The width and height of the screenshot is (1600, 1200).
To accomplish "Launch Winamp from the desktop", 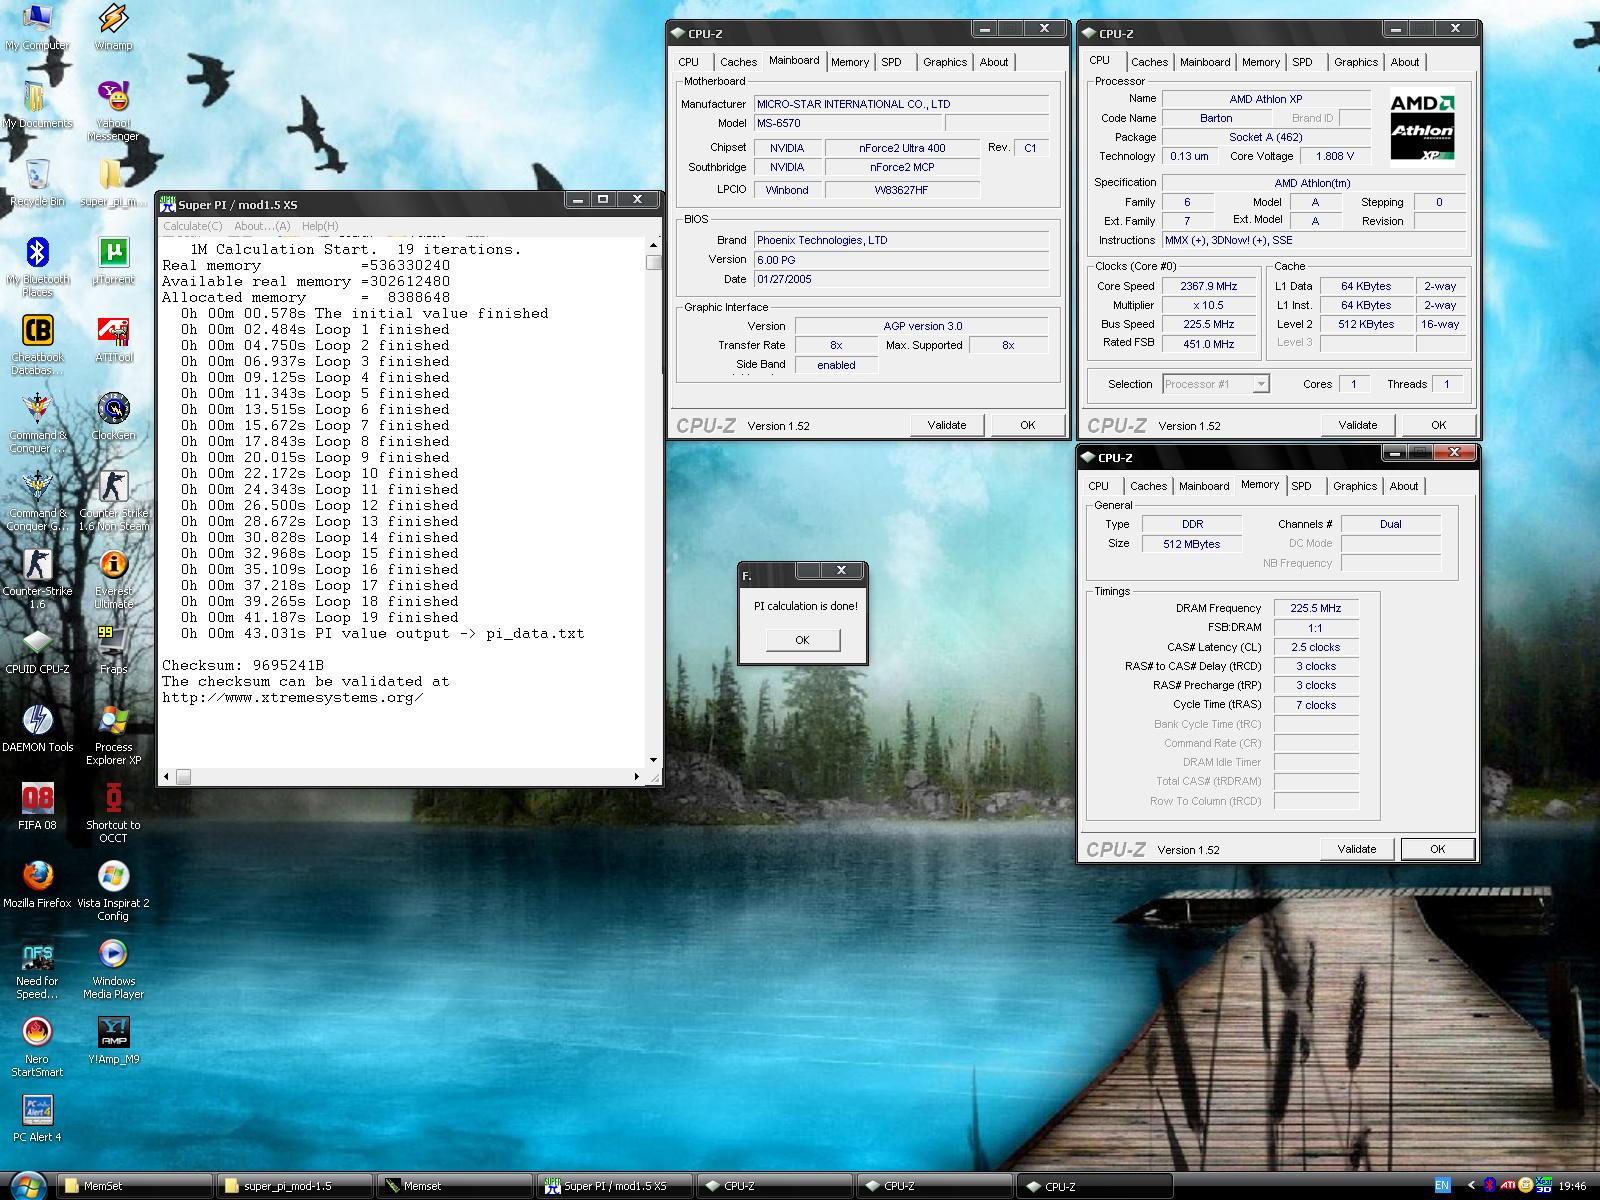I will [113, 27].
